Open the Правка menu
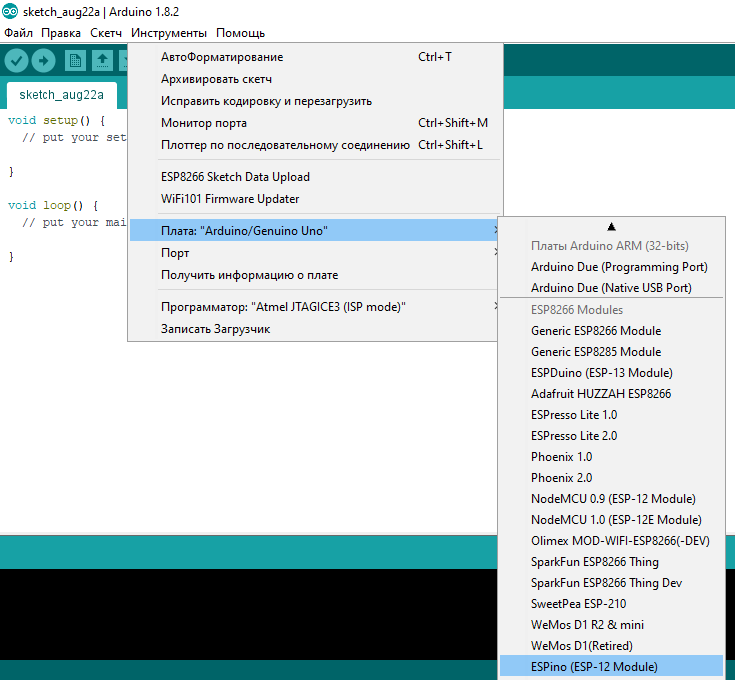The height and width of the screenshot is (680, 735). click(x=61, y=33)
